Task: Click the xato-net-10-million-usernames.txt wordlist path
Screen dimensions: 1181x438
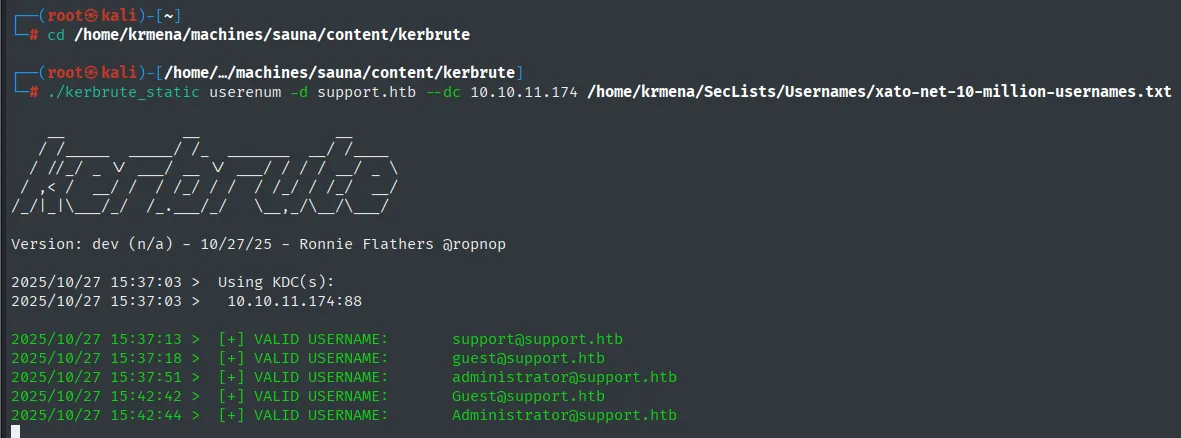Action: pos(879,92)
